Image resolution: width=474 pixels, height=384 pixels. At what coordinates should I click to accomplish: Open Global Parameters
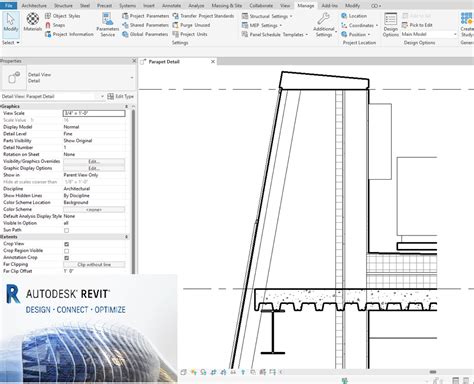click(145, 34)
